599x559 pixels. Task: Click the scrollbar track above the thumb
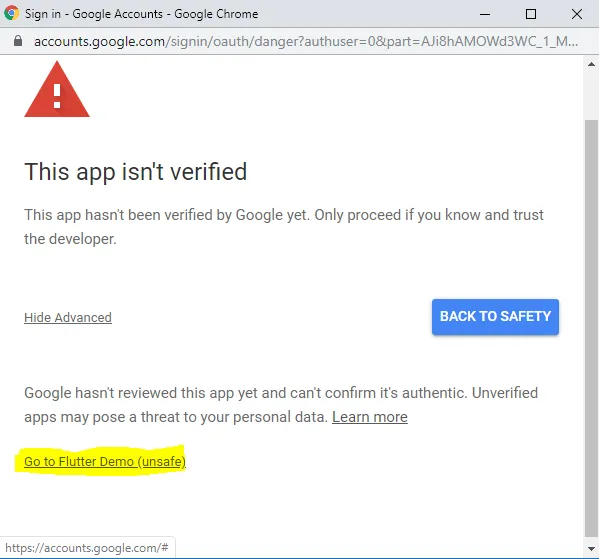click(x=591, y=96)
